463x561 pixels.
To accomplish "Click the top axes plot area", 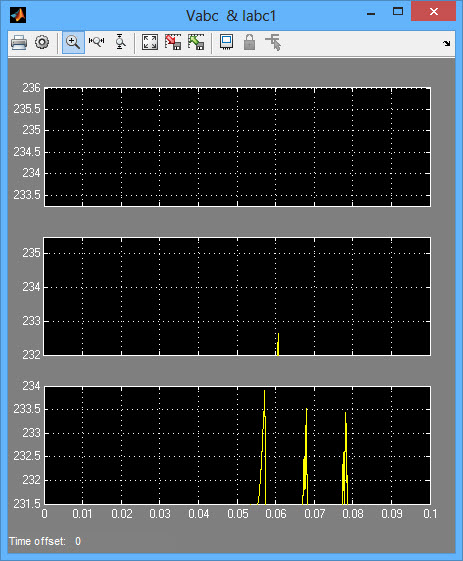I will click(x=237, y=147).
